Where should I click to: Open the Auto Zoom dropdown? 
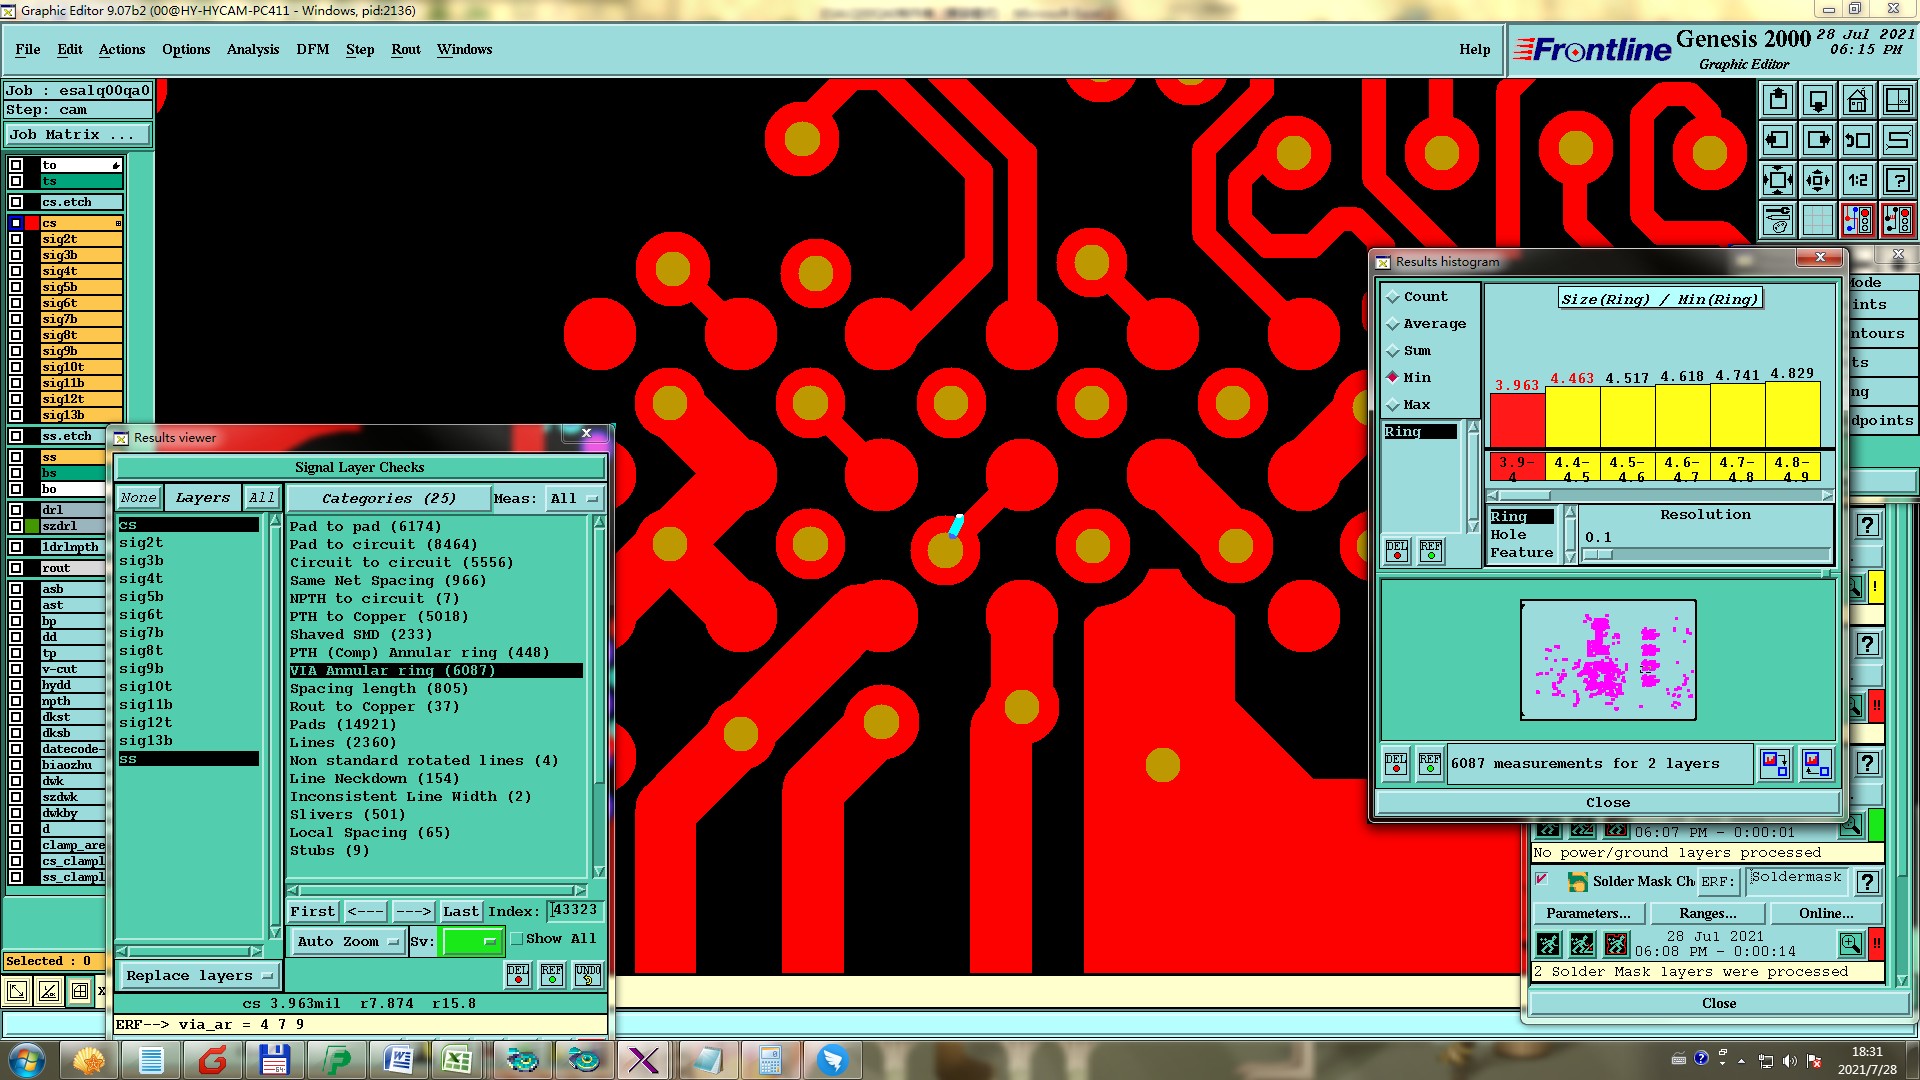coord(347,942)
